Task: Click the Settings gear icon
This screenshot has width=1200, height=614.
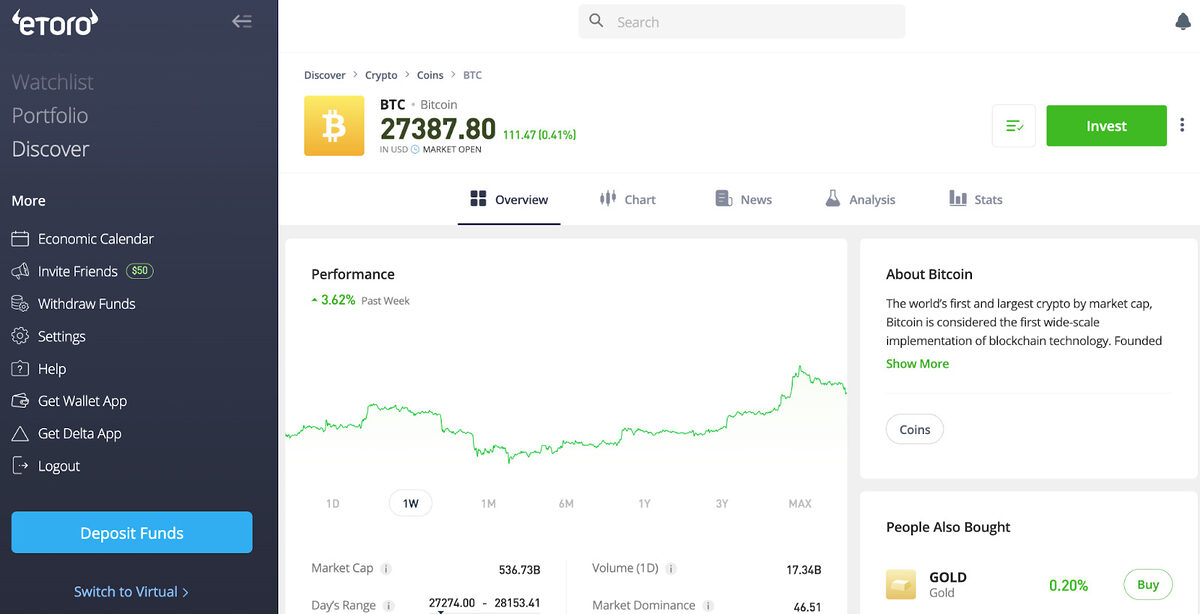Action: pyautogui.click(x=20, y=336)
